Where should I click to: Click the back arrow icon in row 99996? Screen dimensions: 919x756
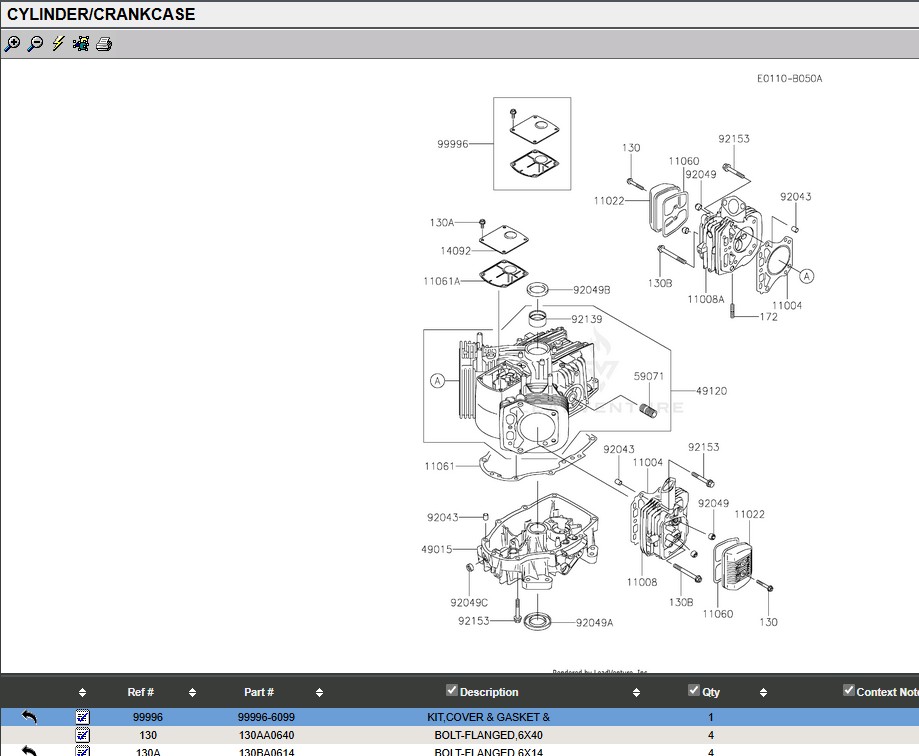(x=29, y=717)
